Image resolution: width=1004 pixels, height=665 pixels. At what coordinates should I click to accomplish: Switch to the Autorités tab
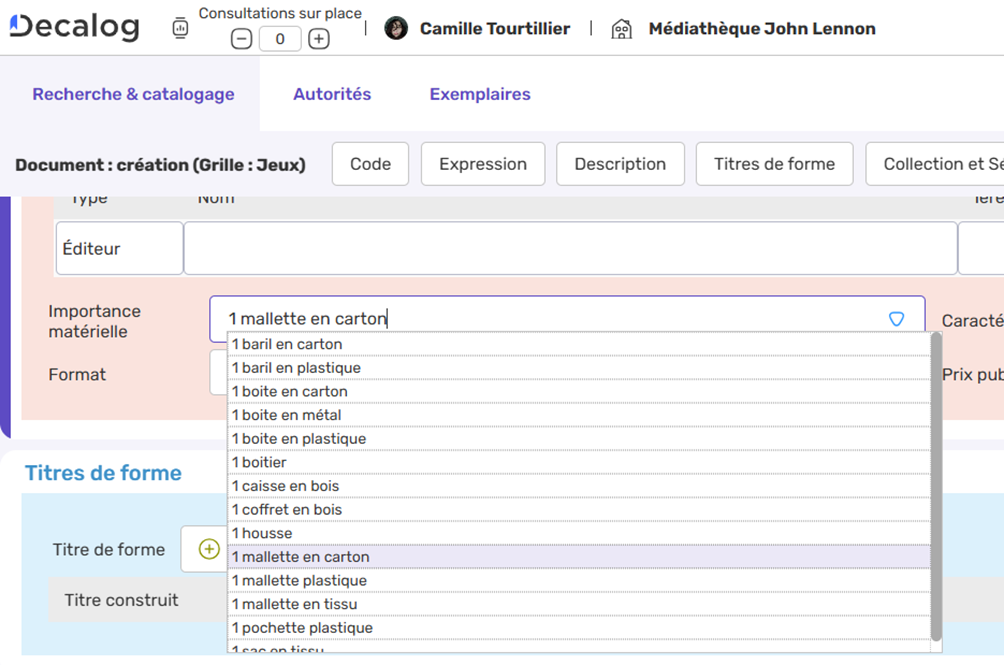point(332,94)
